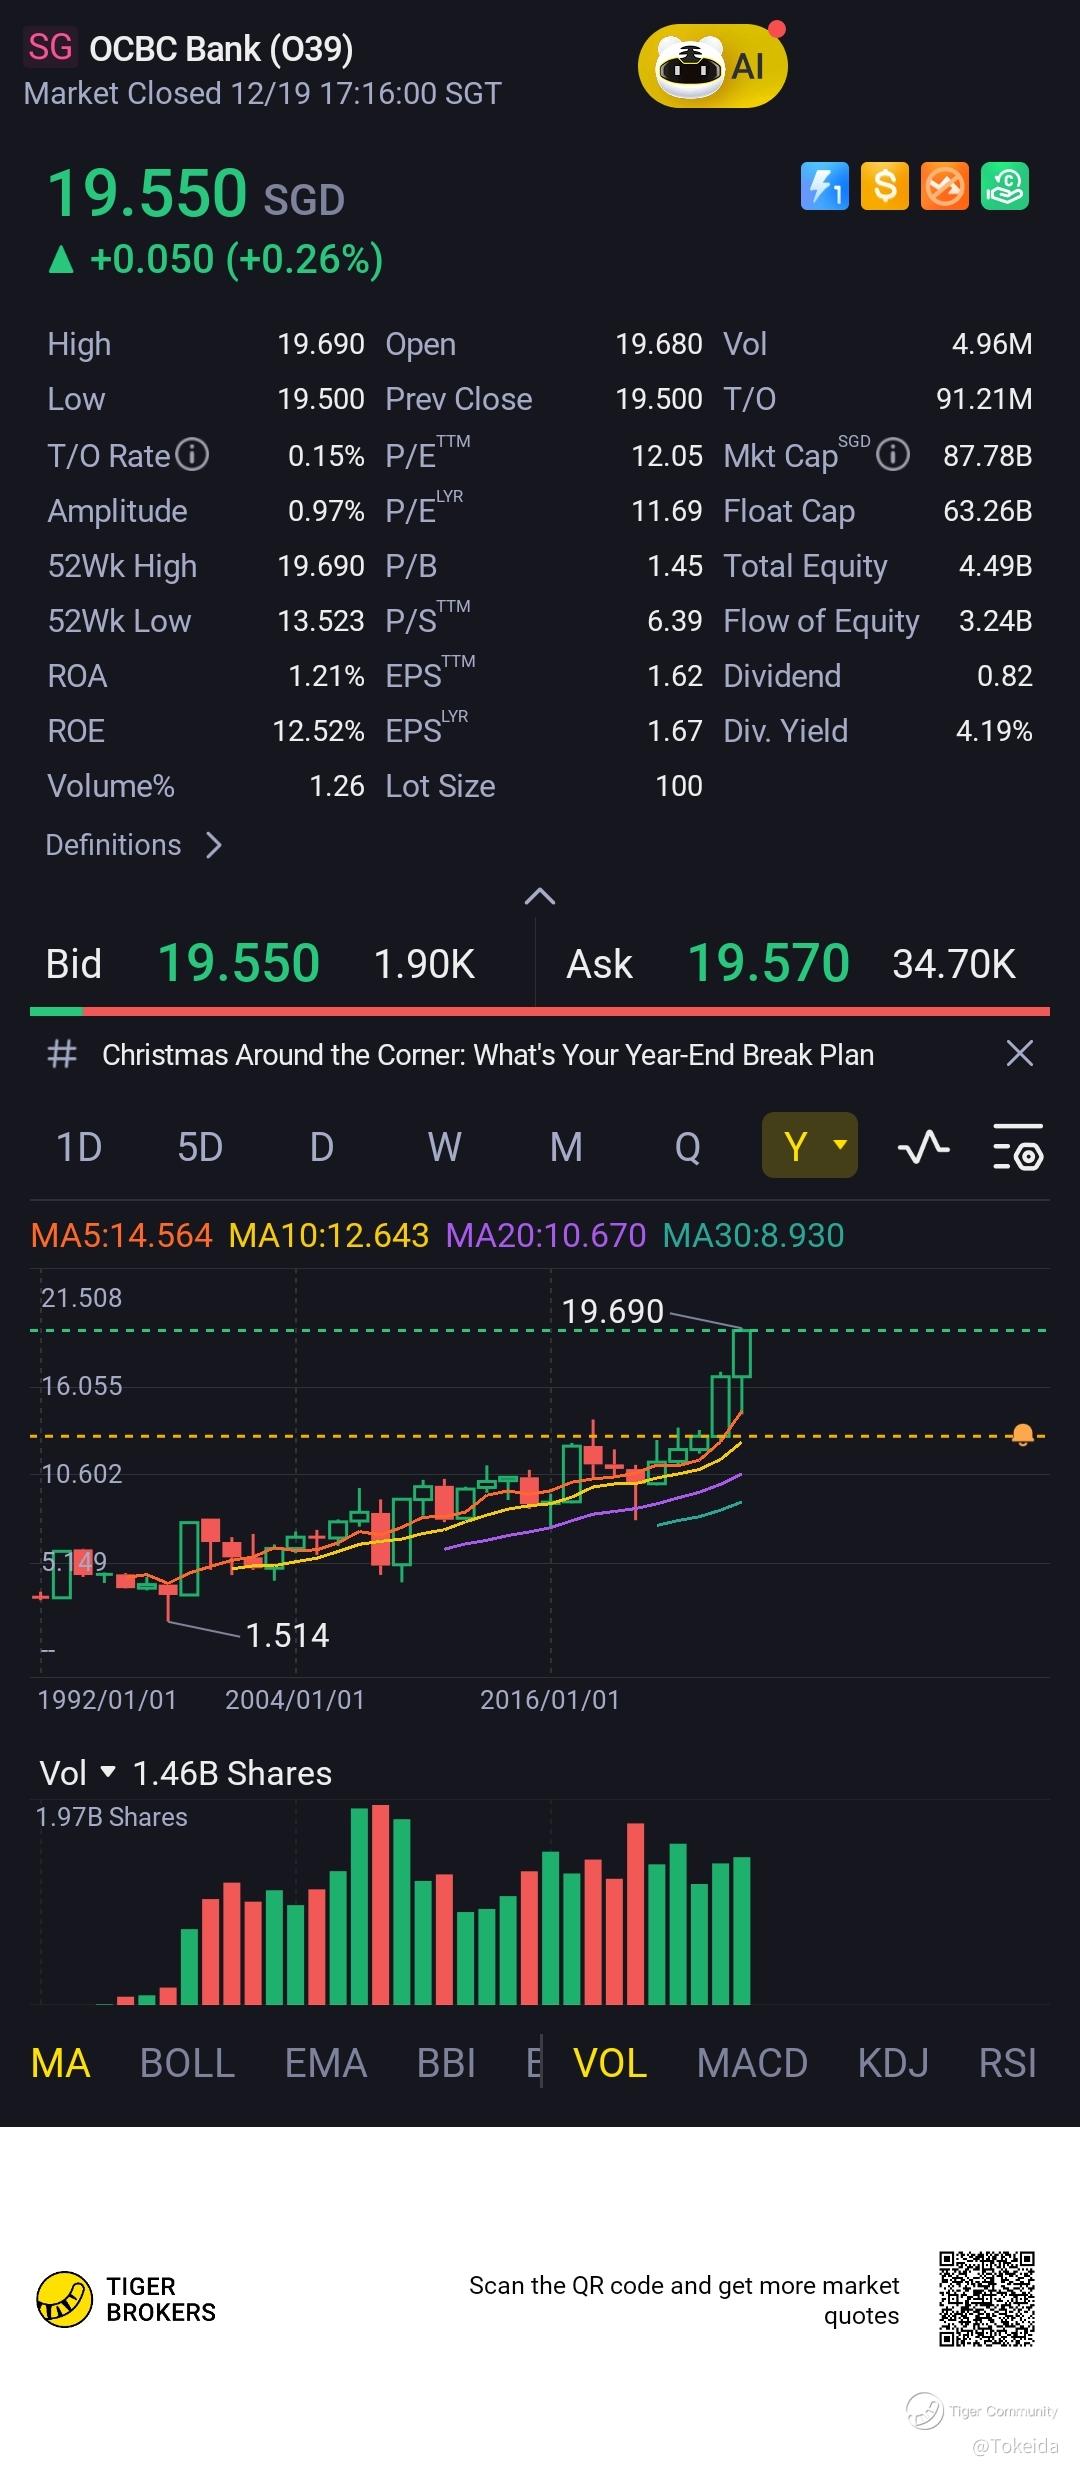Tap the +0.050 (+0.26%) change
The height and width of the screenshot is (2471, 1080).
coord(236,260)
